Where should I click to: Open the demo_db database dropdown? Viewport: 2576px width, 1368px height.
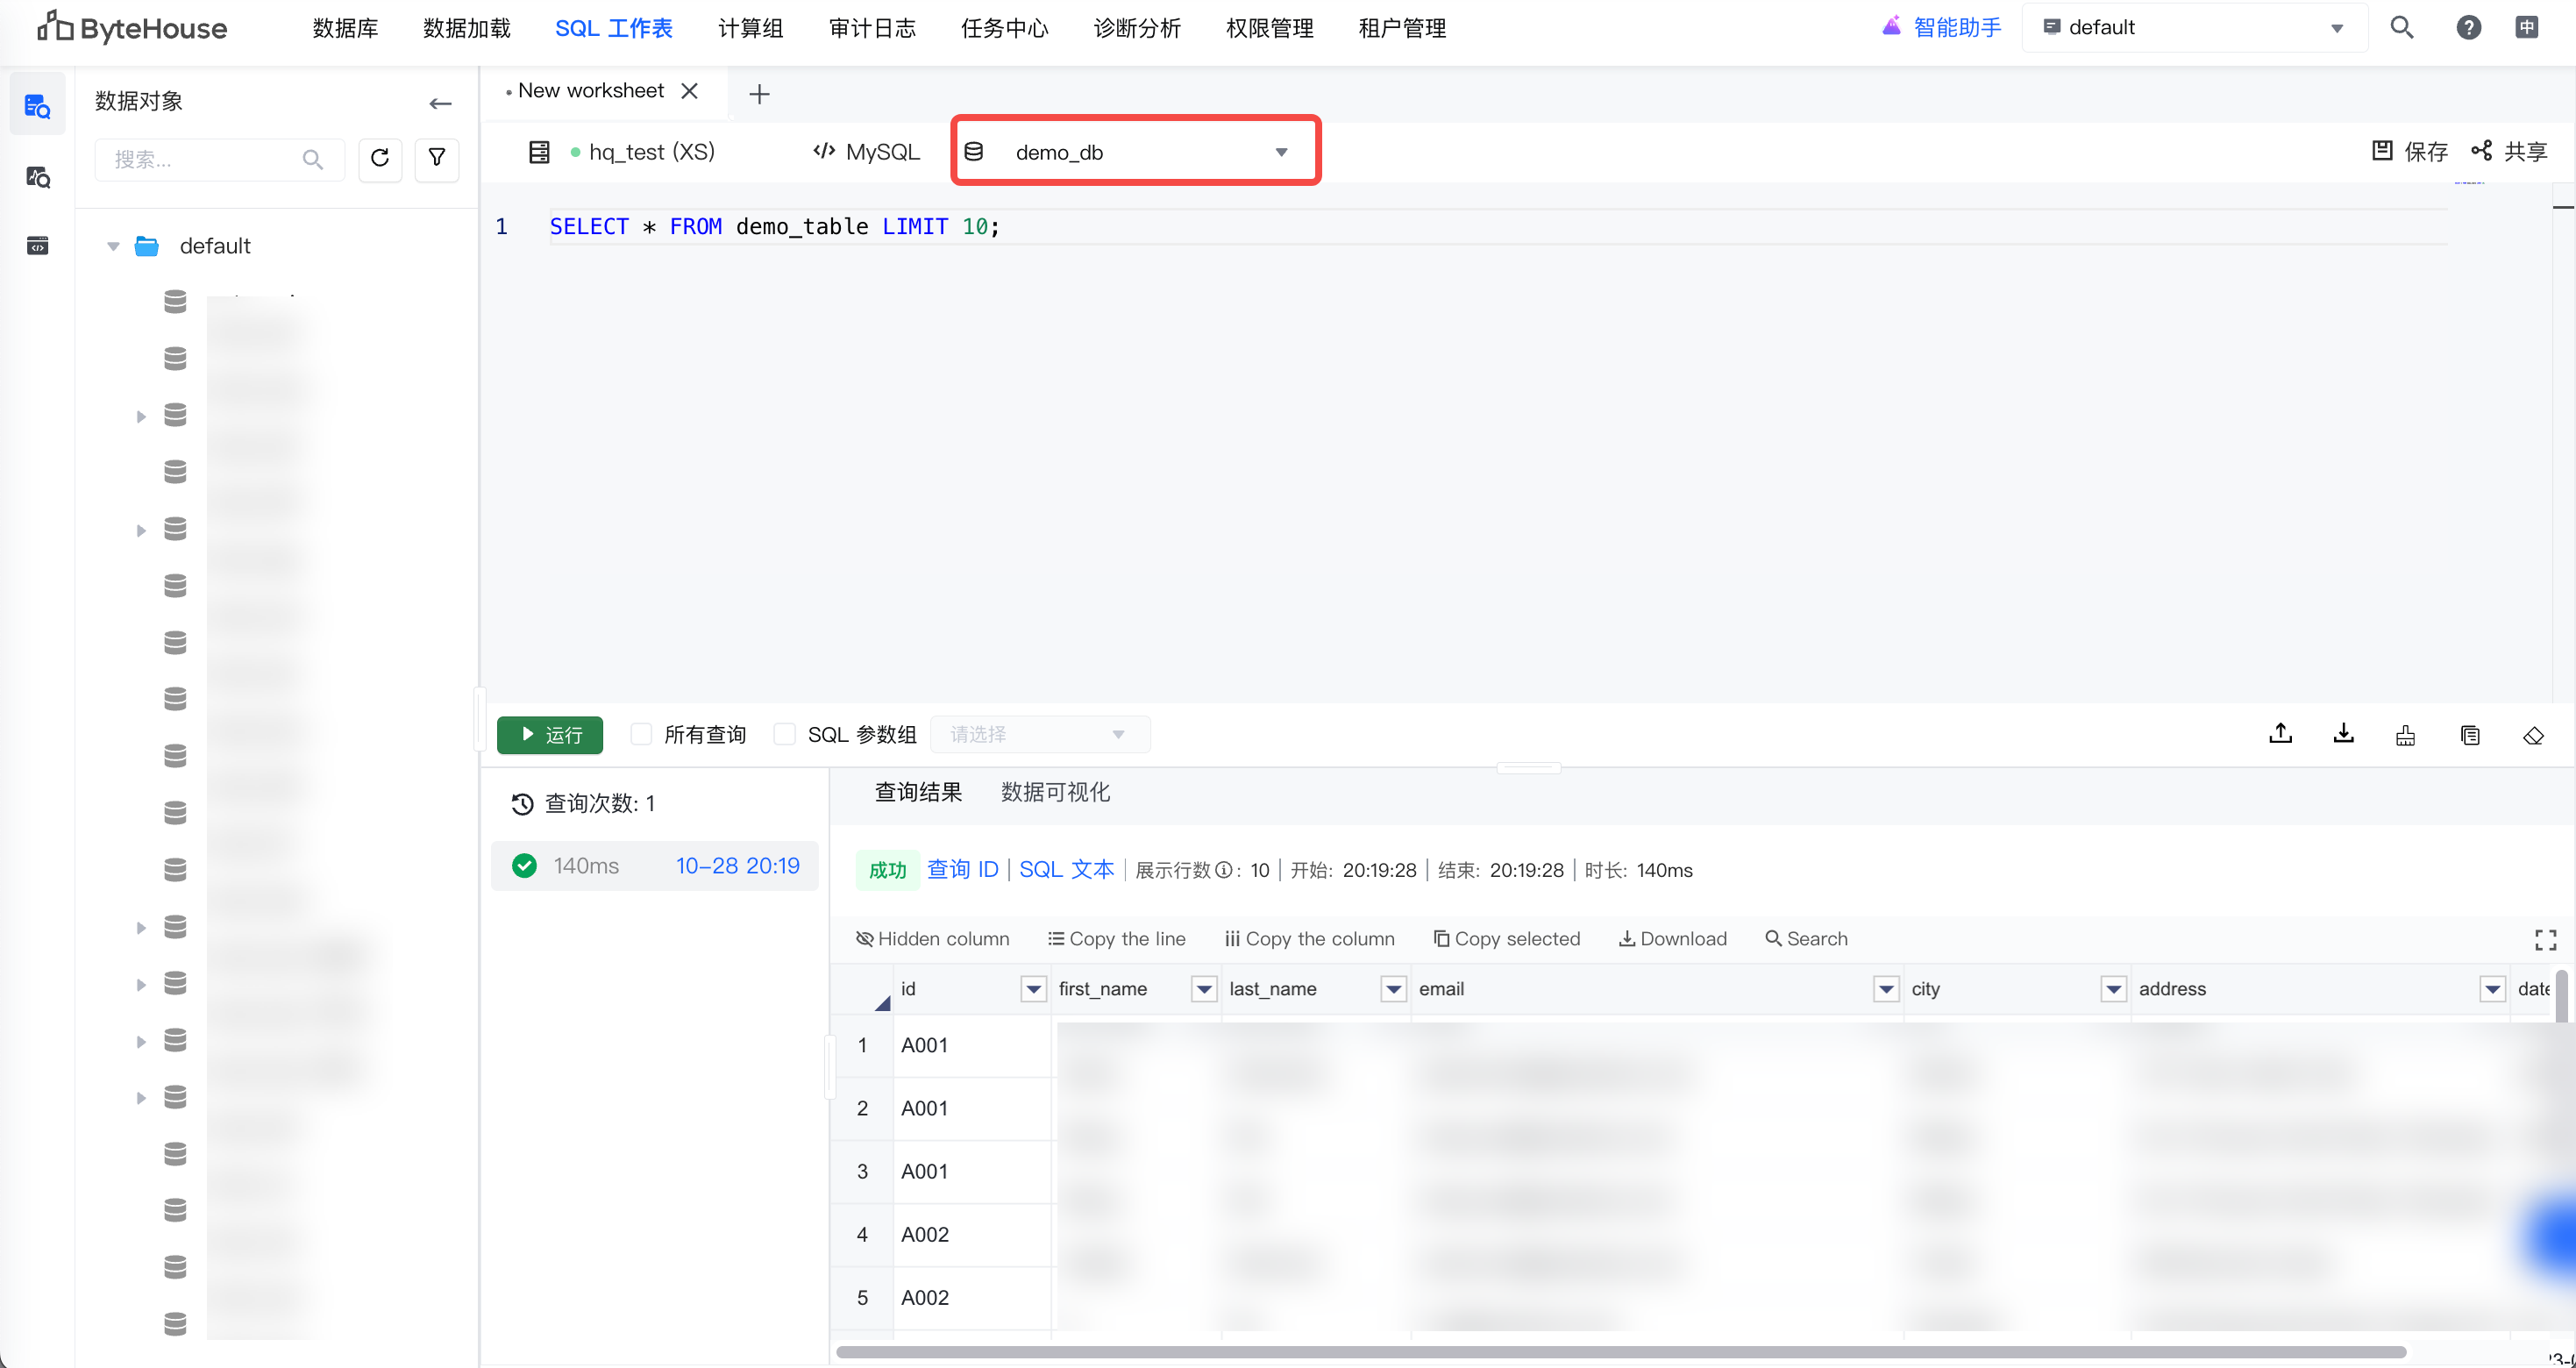pos(1136,152)
